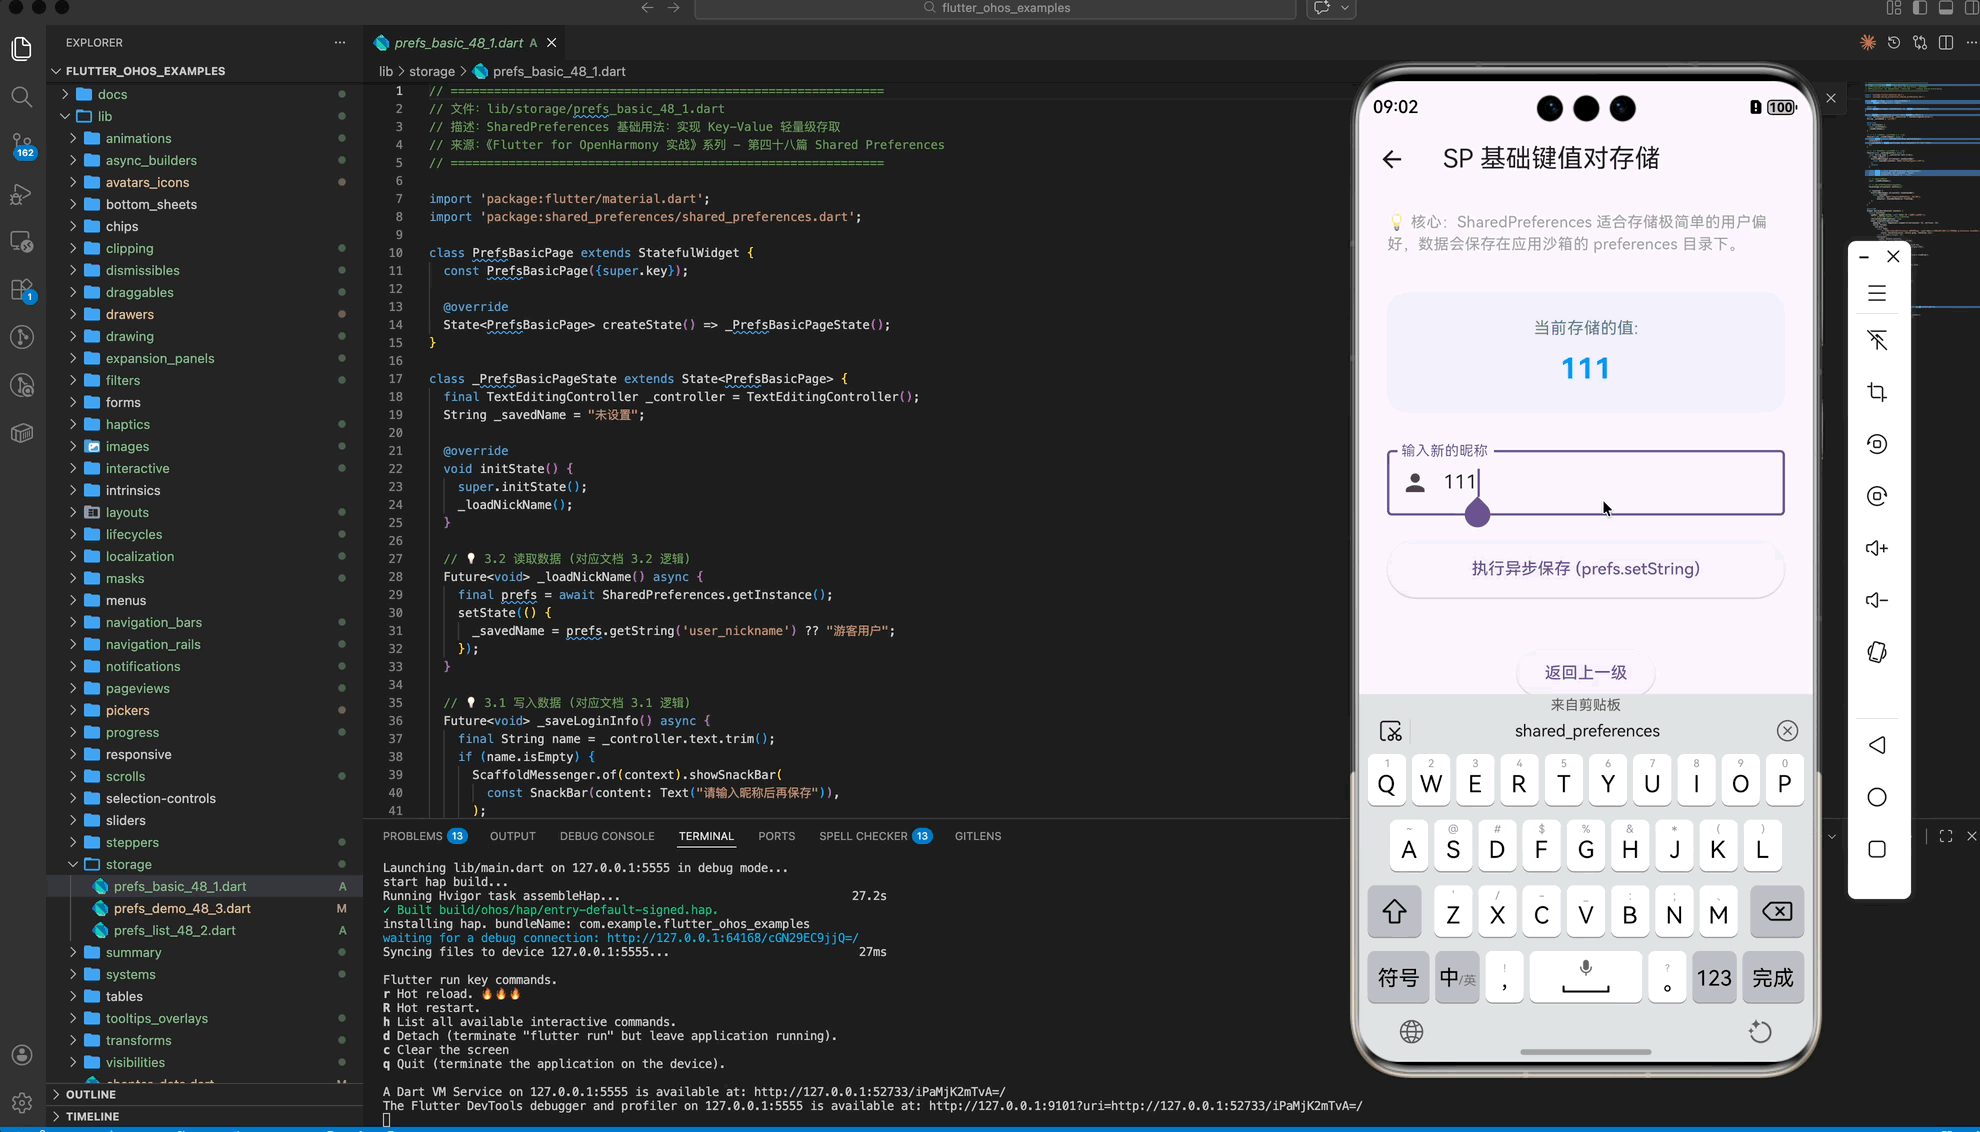The width and height of the screenshot is (1980, 1132).
Task: Expand the OUTLINE section
Action: click(90, 1094)
